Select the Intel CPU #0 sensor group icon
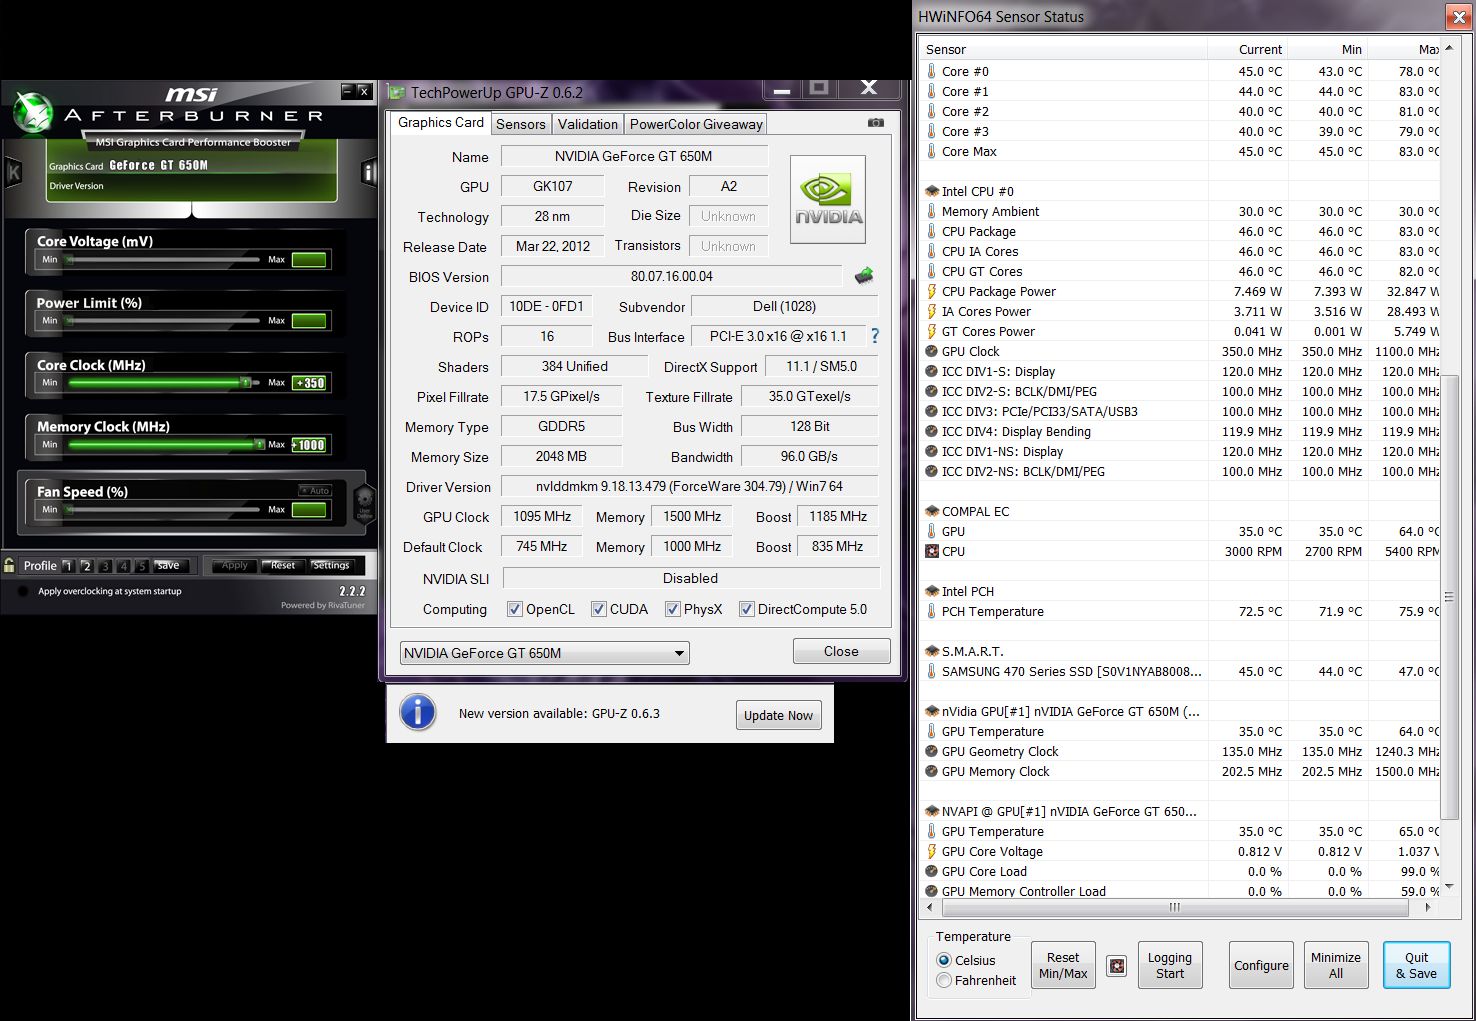This screenshot has width=1476, height=1021. pyautogui.click(x=932, y=191)
